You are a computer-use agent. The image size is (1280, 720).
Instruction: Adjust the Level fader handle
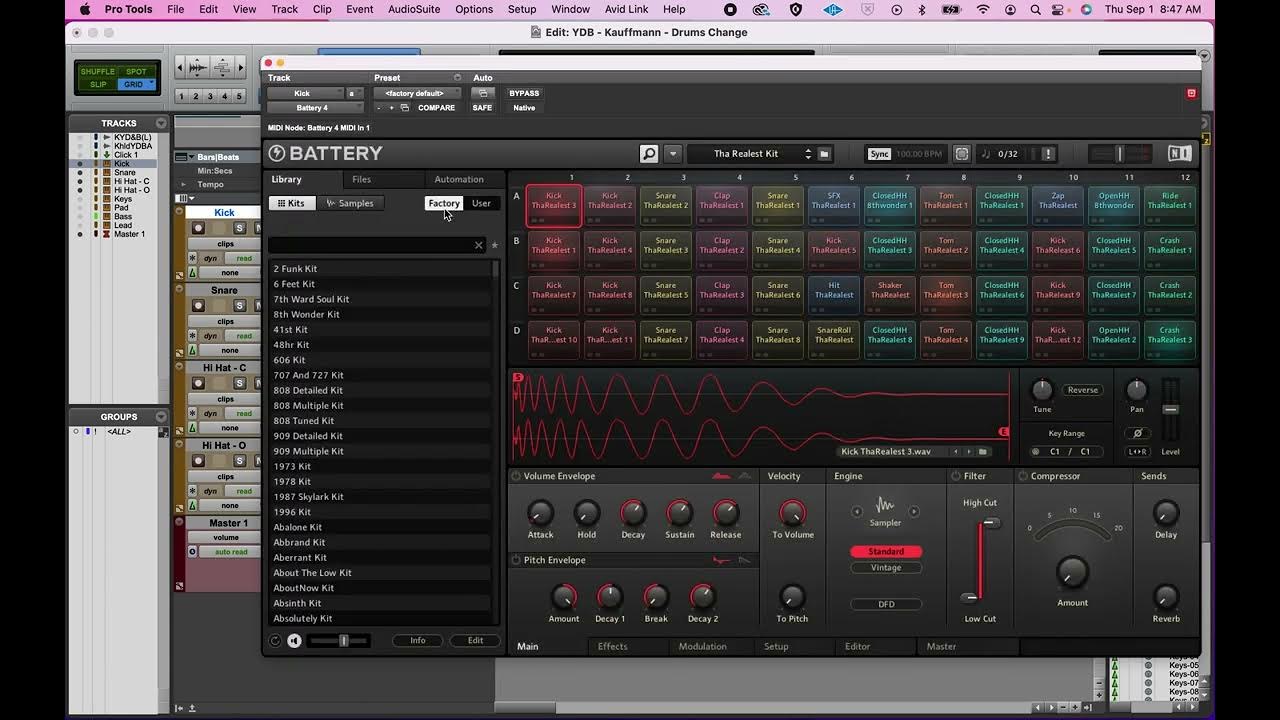pyautogui.click(x=1170, y=409)
